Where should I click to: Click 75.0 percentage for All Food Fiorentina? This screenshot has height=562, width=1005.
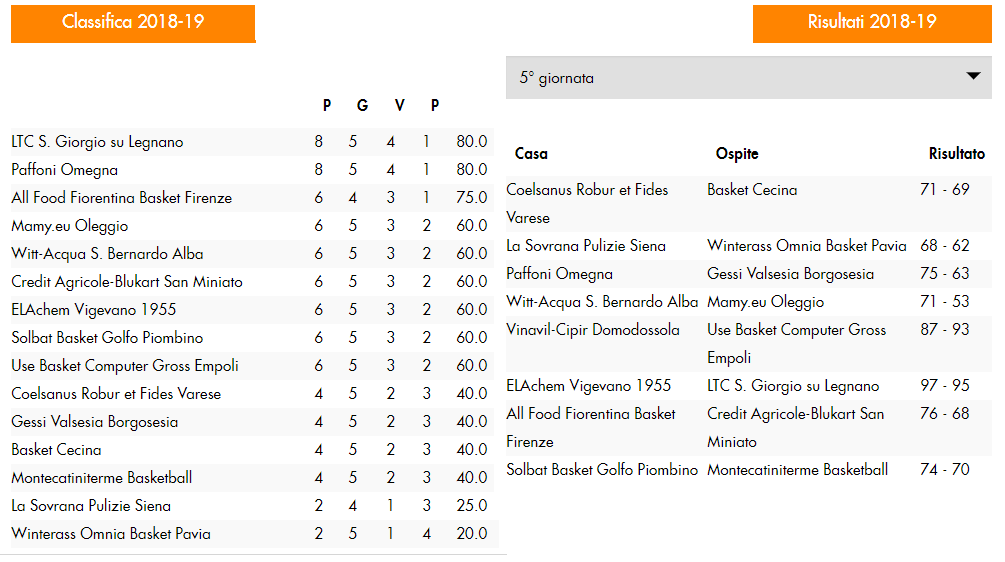(472, 198)
